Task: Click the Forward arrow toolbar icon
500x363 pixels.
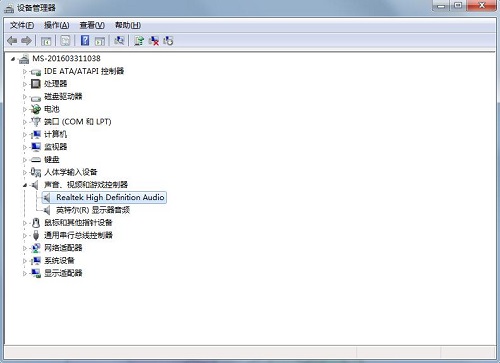Action: (26, 41)
